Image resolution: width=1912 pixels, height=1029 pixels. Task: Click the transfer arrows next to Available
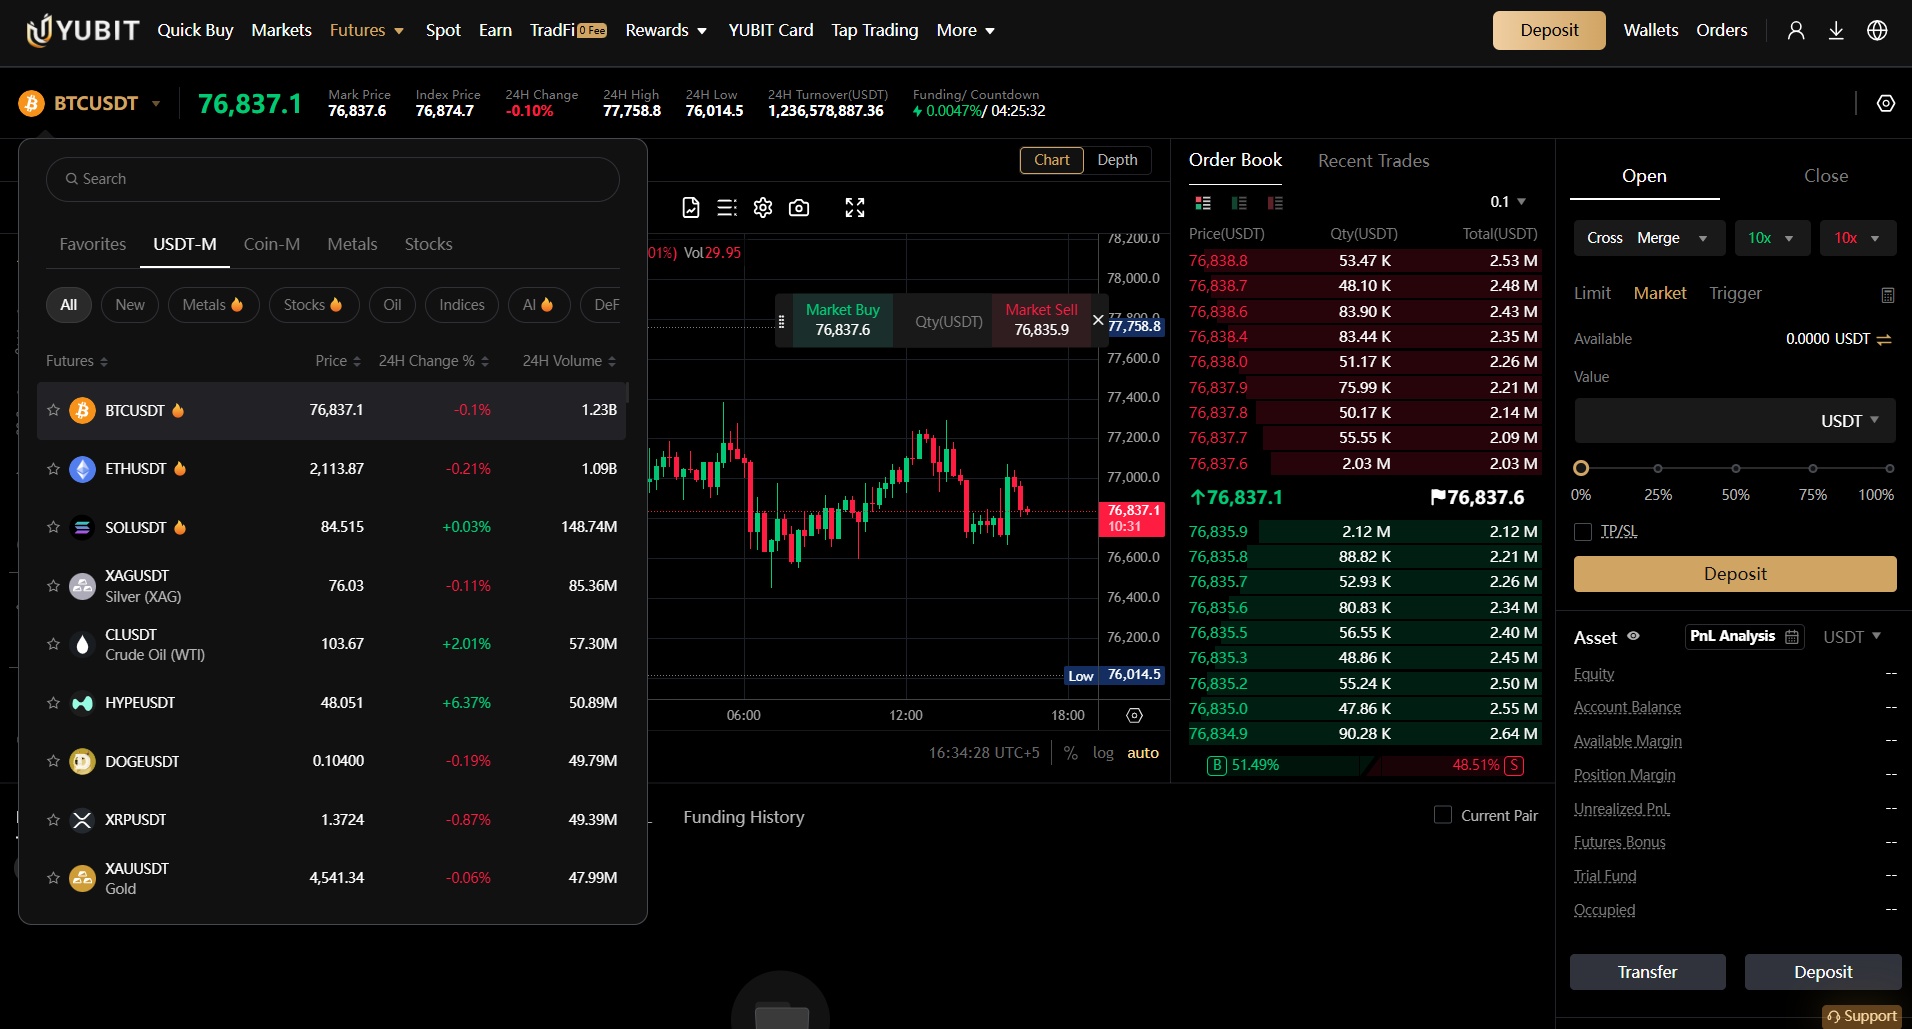click(1884, 339)
